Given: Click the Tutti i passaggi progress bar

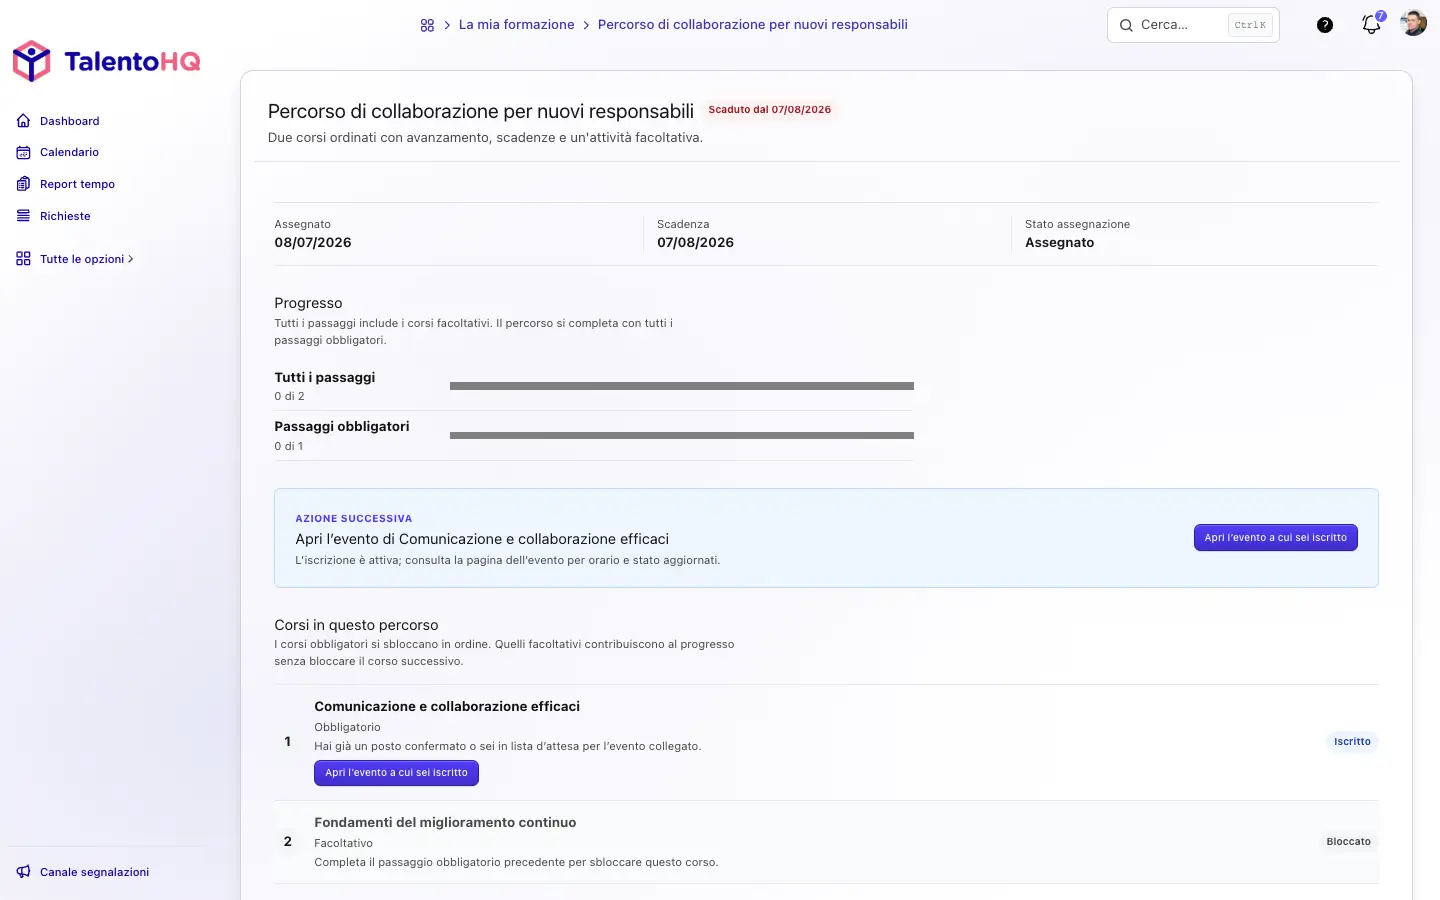Looking at the screenshot, I should [682, 386].
